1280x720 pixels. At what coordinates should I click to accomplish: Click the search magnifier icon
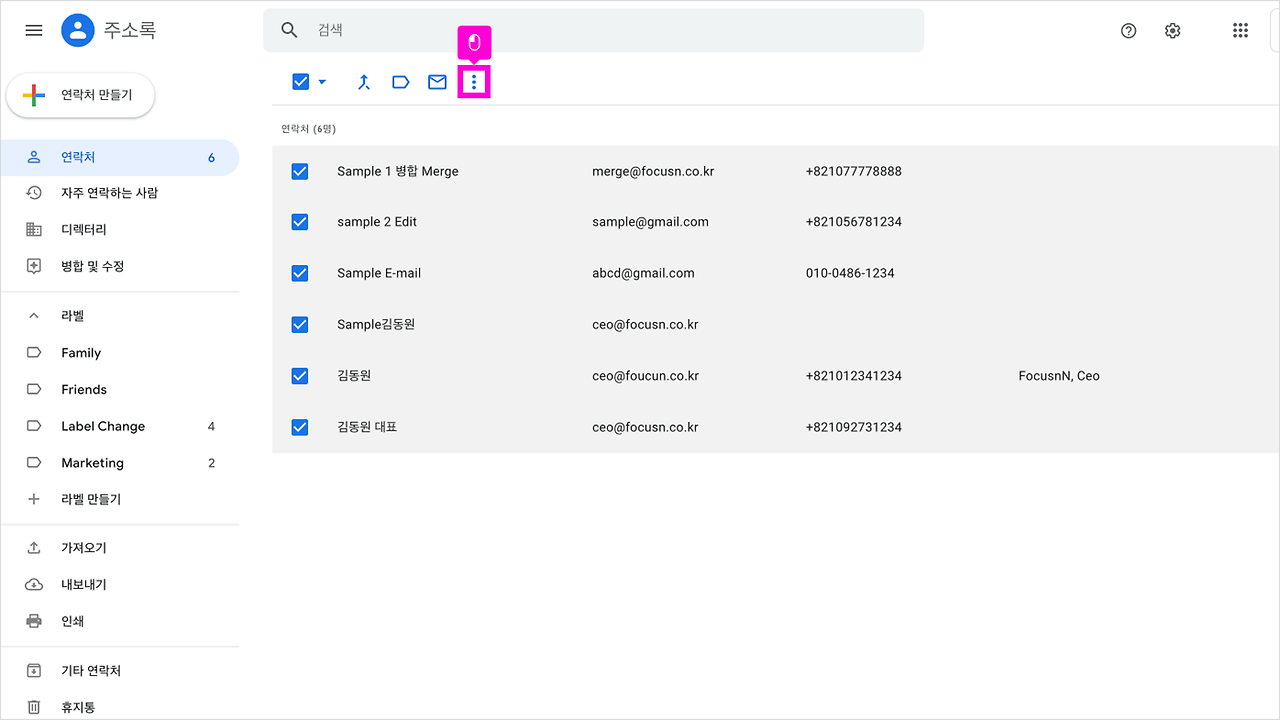point(290,30)
